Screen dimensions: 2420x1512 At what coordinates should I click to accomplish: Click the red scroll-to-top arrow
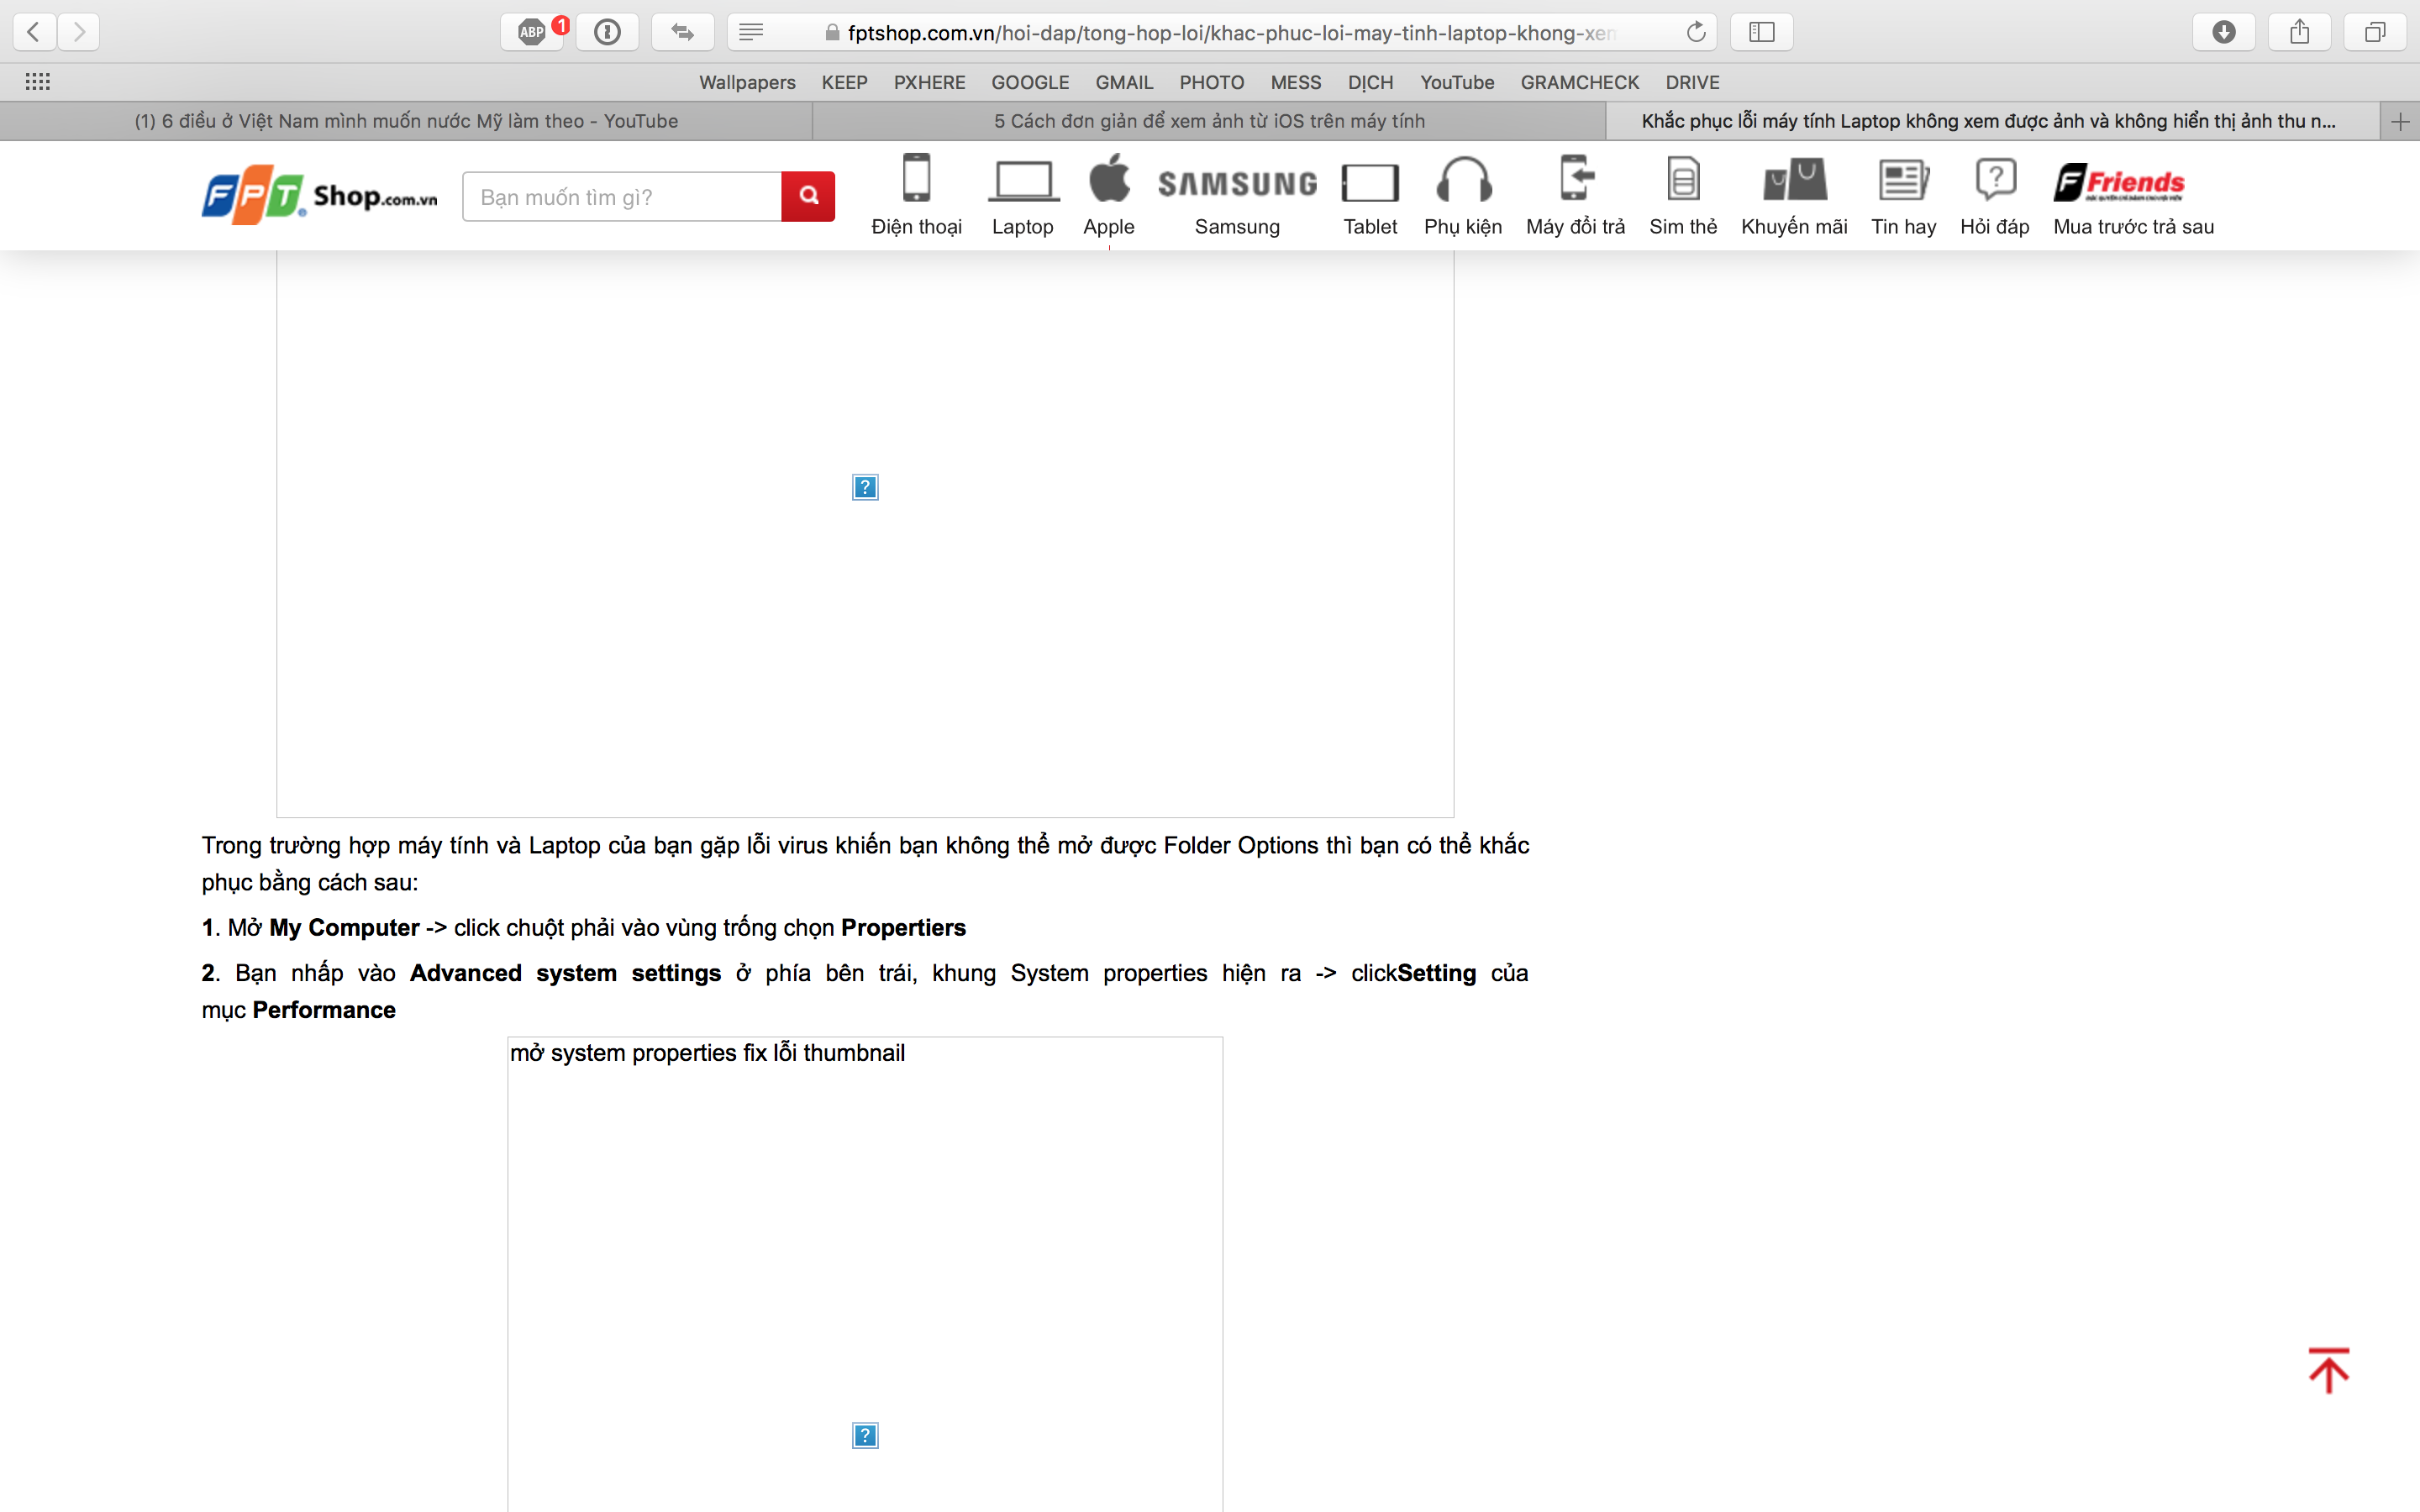[x=2328, y=1370]
